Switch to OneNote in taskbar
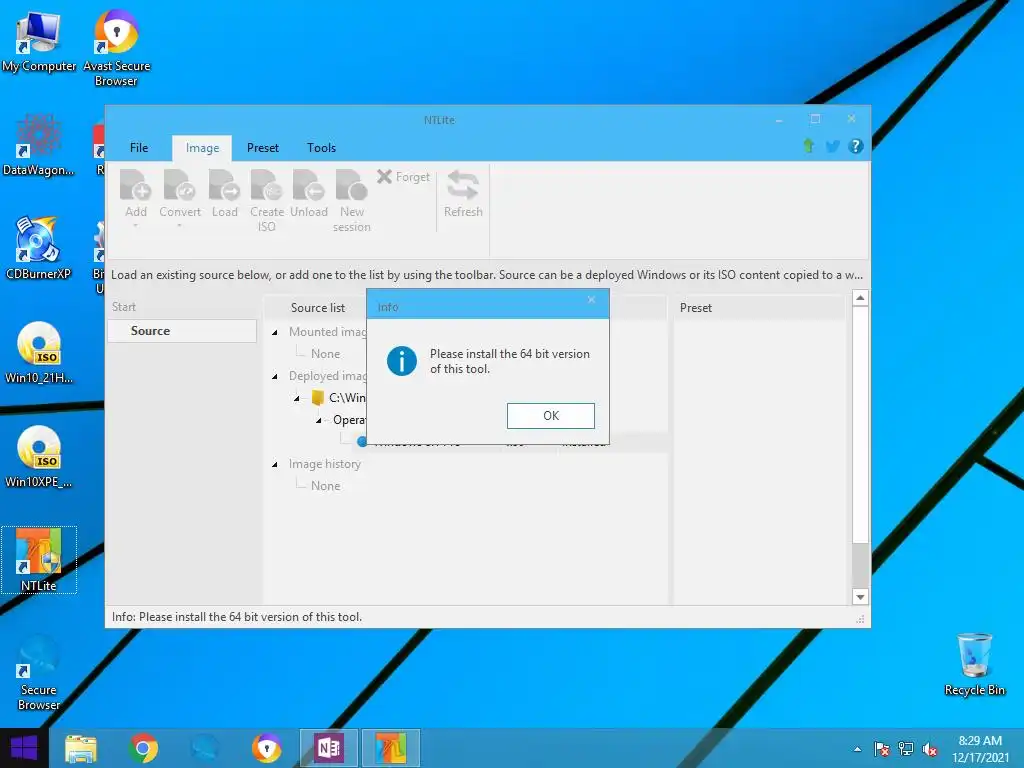1024x768 pixels. (x=328, y=748)
